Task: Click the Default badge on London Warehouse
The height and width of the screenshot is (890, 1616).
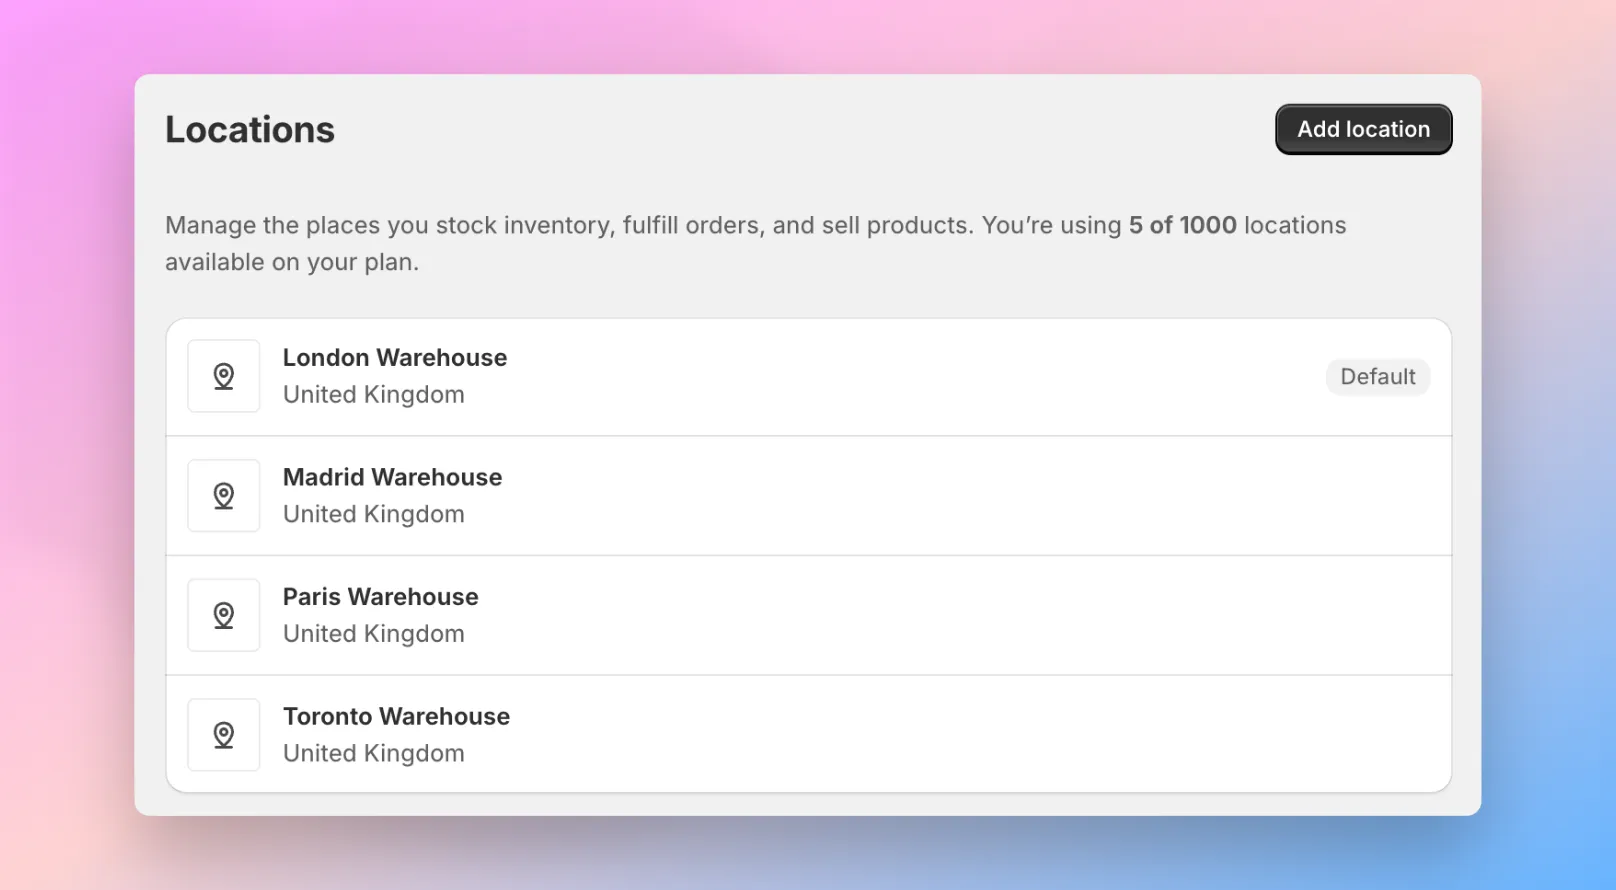Action: [1378, 377]
